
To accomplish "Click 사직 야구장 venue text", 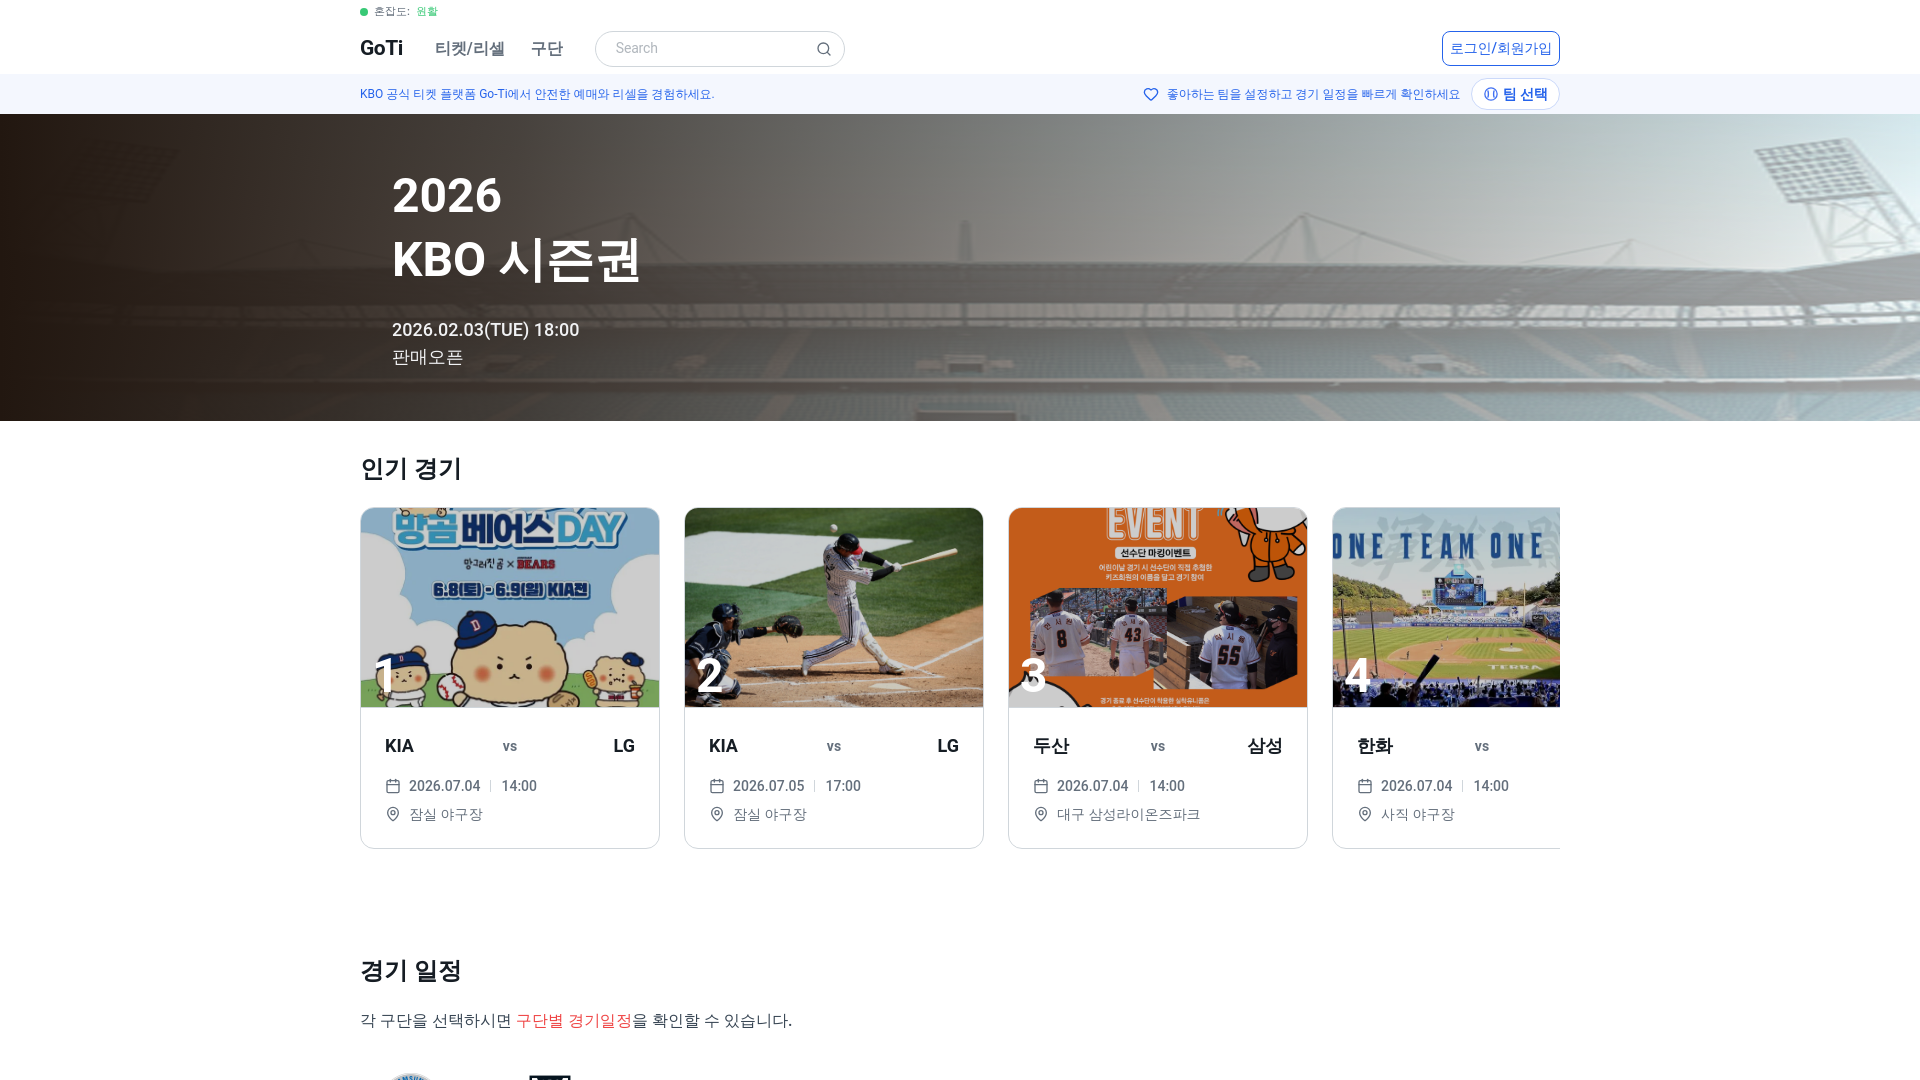I will click(1418, 814).
